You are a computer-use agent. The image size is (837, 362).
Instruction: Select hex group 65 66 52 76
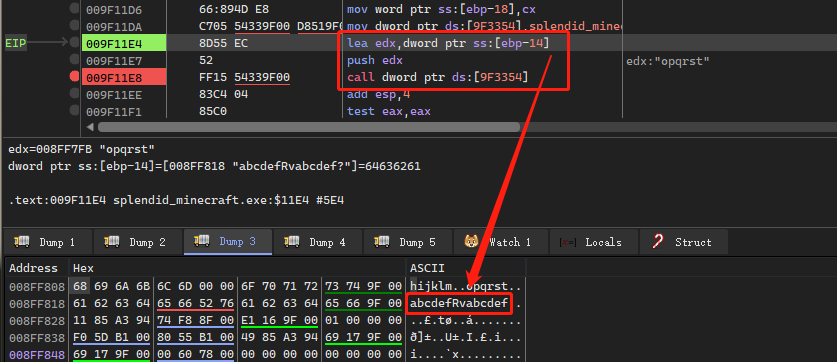click(195, 304)
